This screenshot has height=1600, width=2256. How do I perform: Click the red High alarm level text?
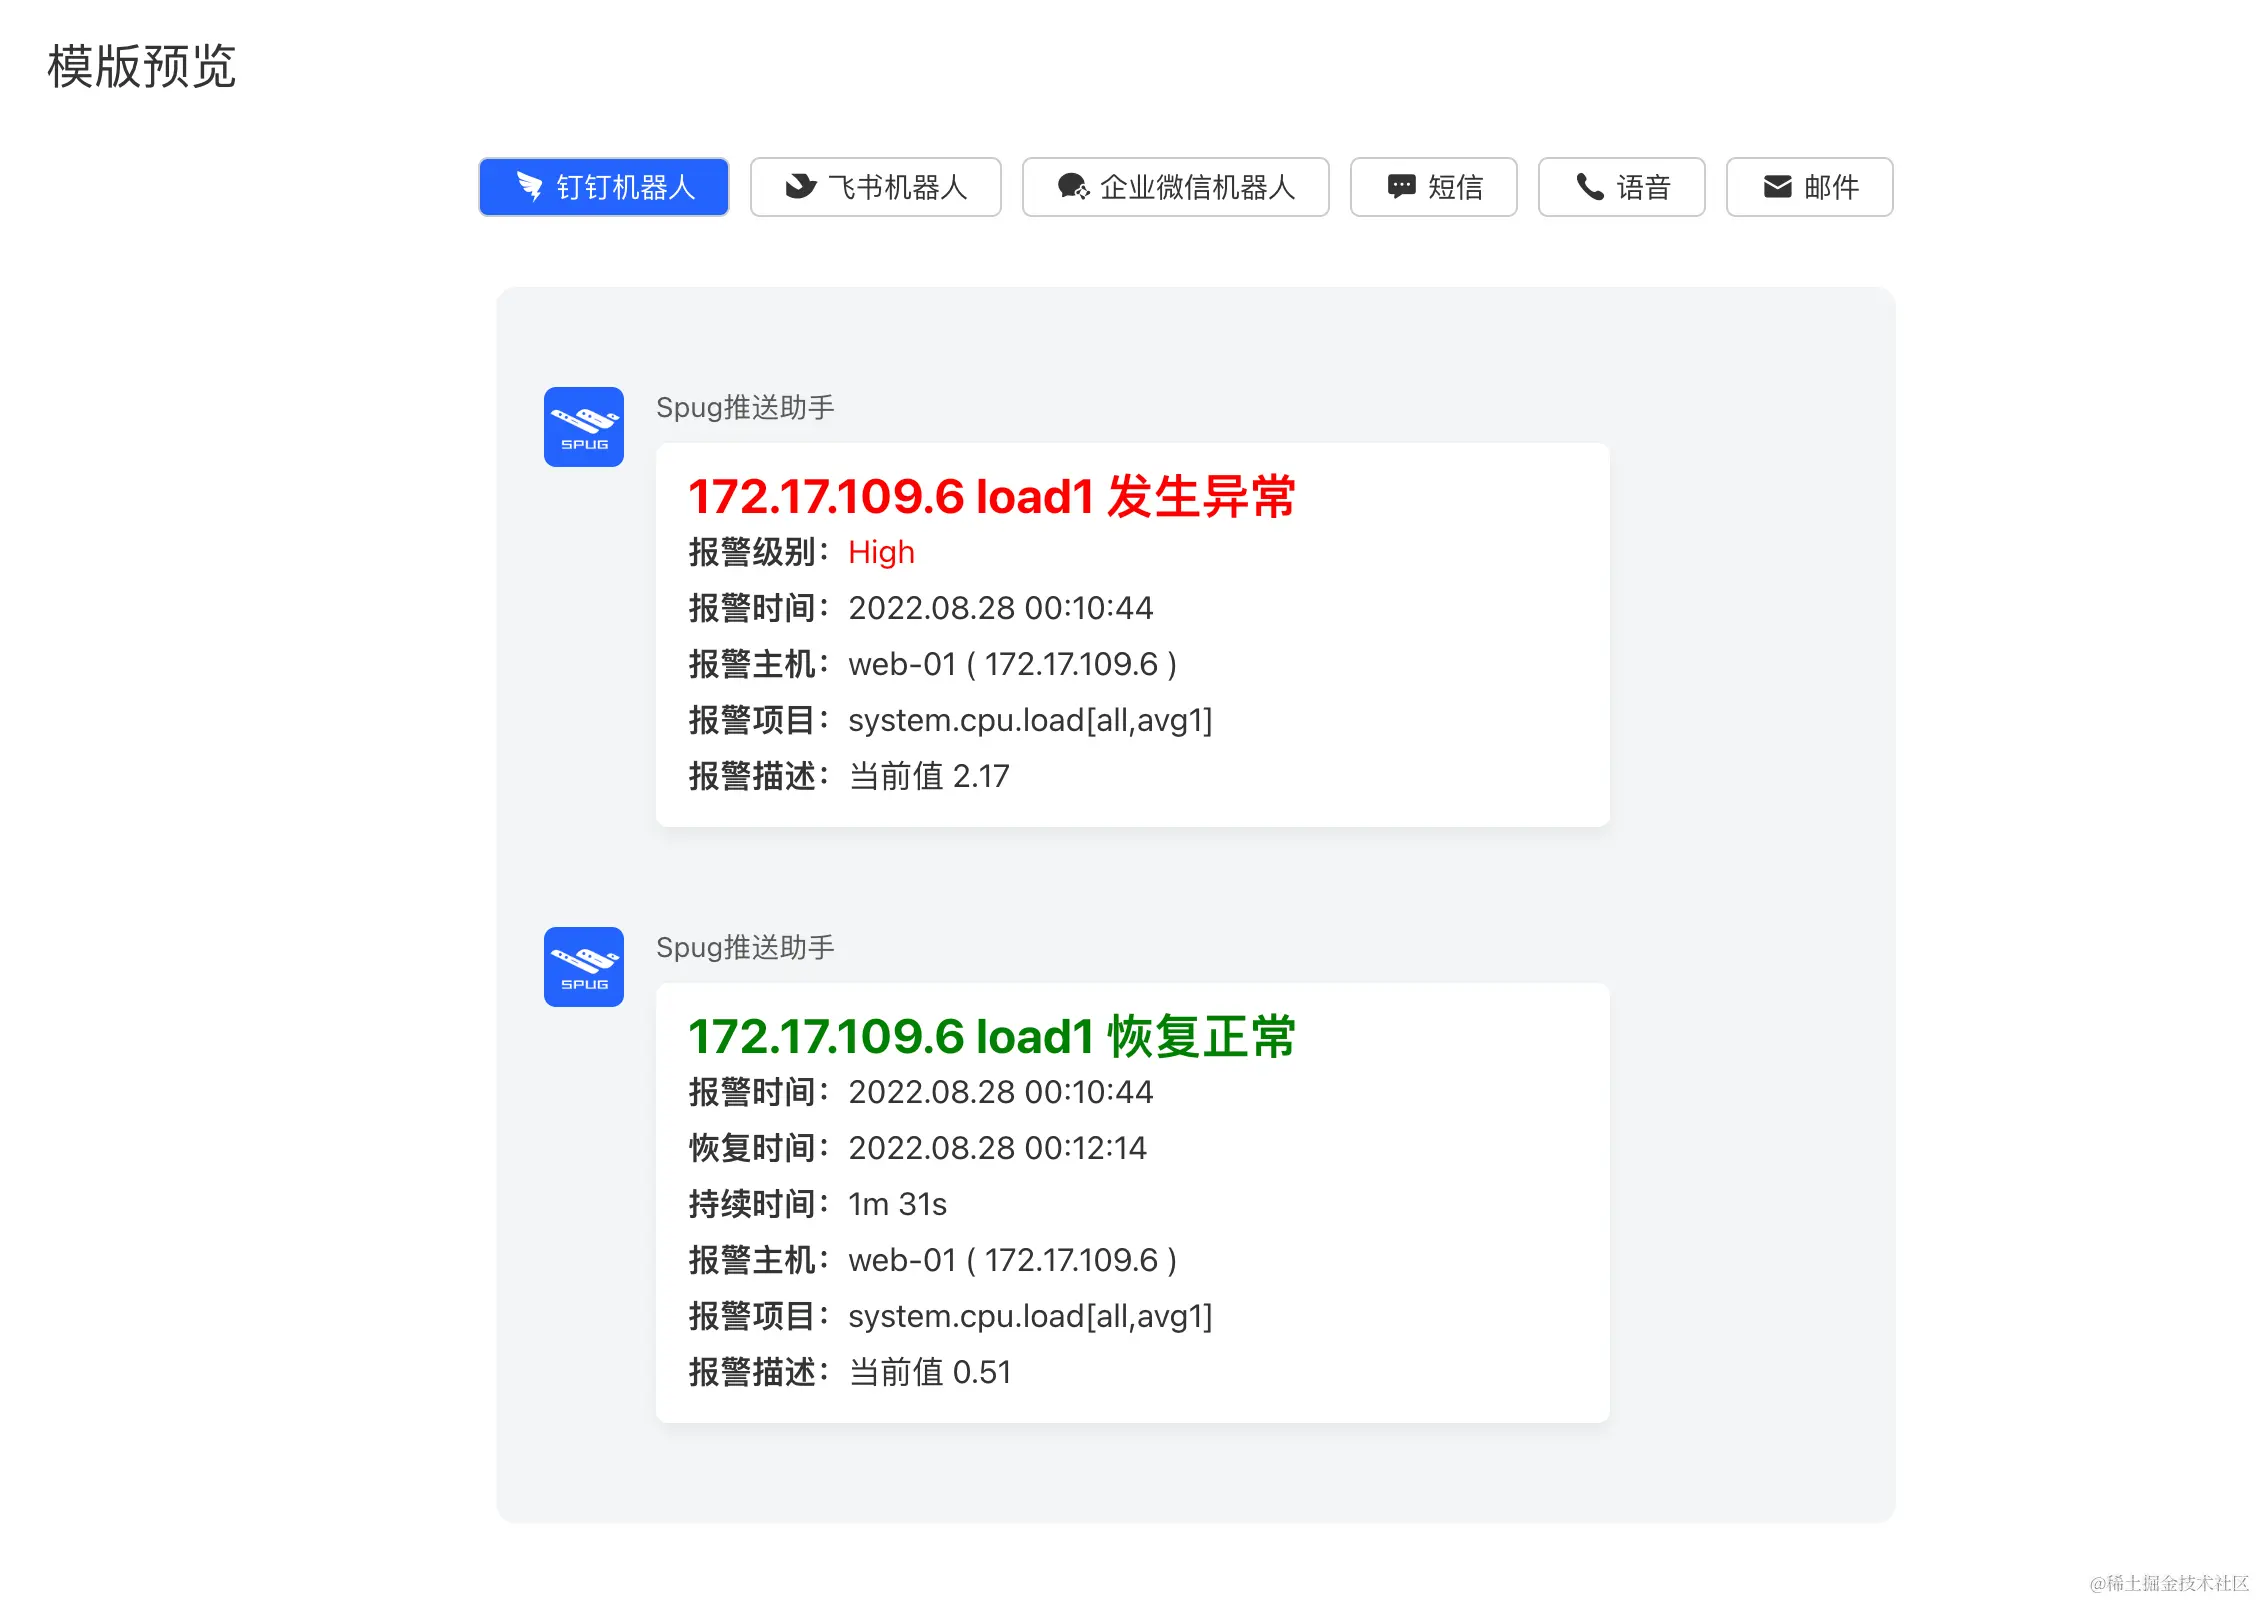click(x=881, y=552)
